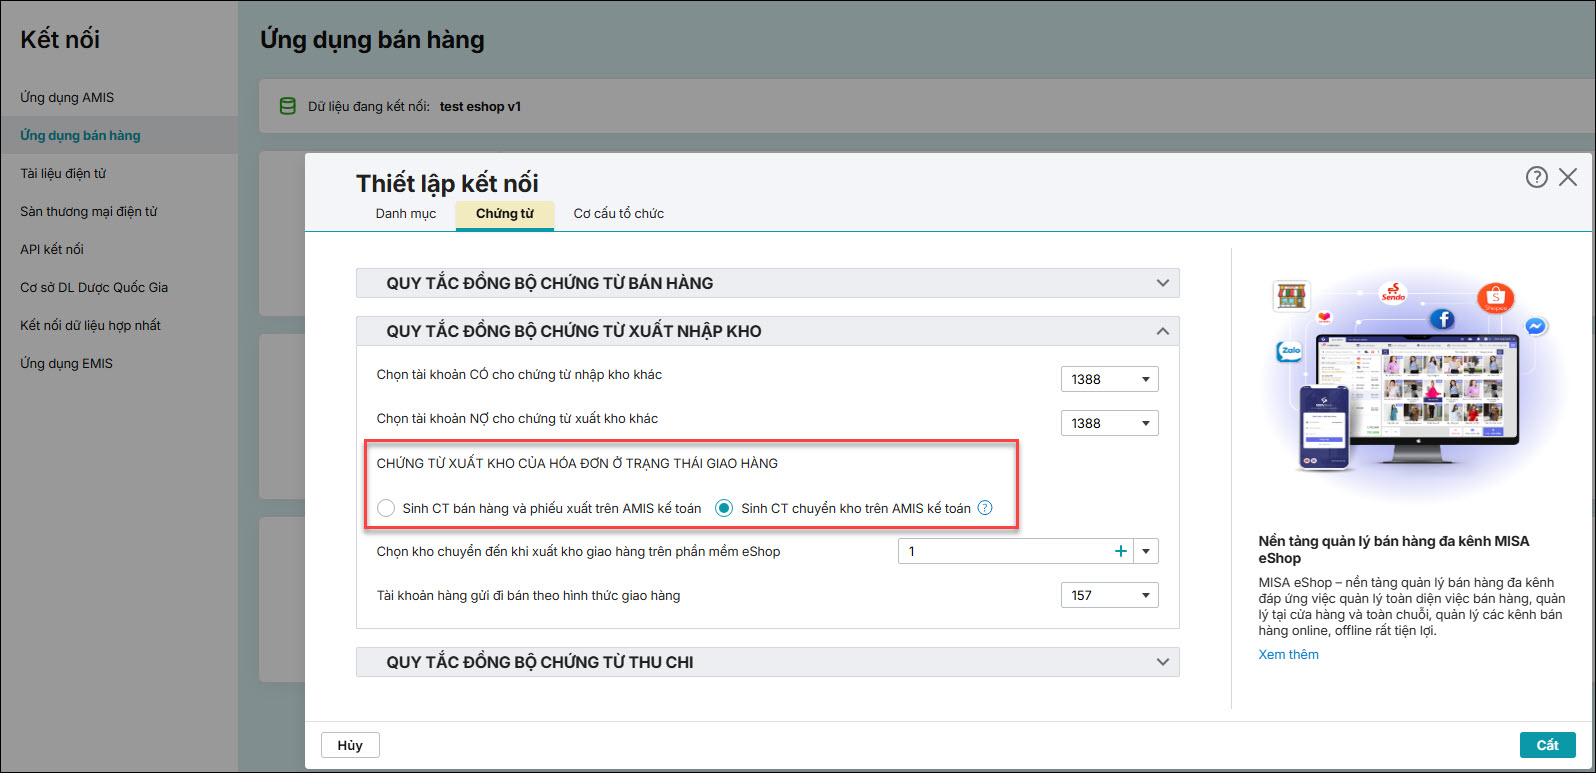Open Ứng dụng AMIS in the sidebar

119,97
